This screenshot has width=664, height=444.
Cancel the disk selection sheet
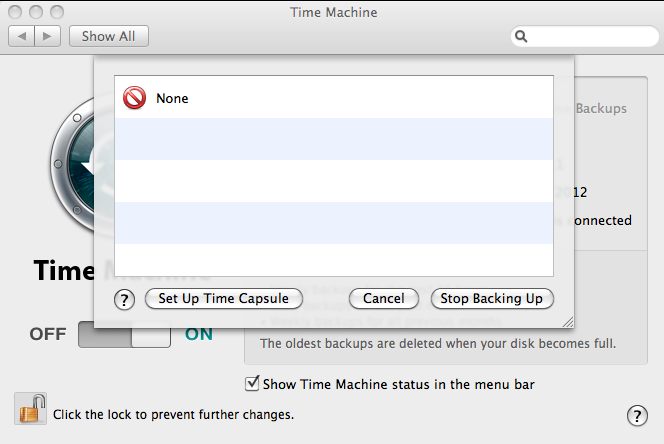[x=383, y=299]
